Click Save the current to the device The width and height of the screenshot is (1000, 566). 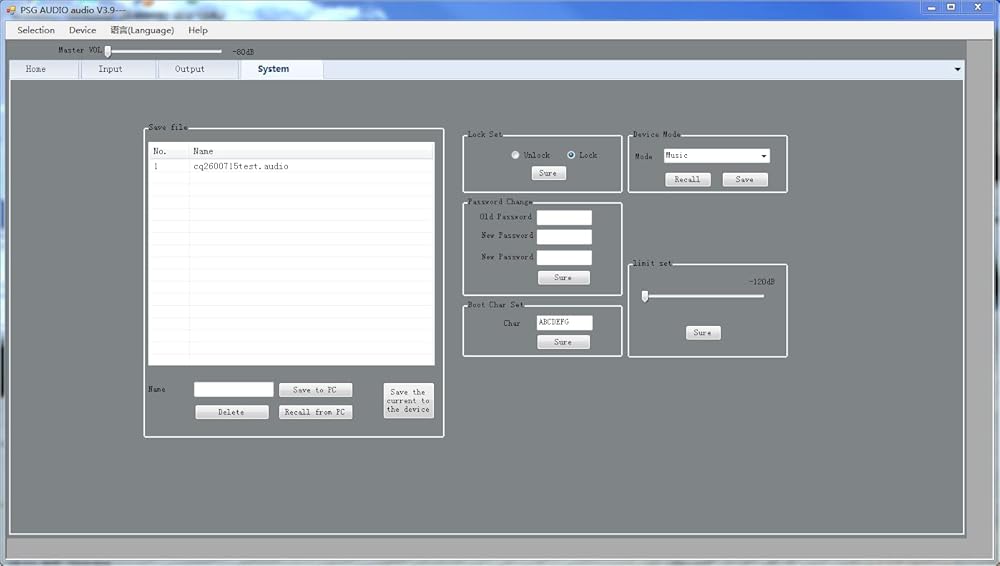coord(408,400)
